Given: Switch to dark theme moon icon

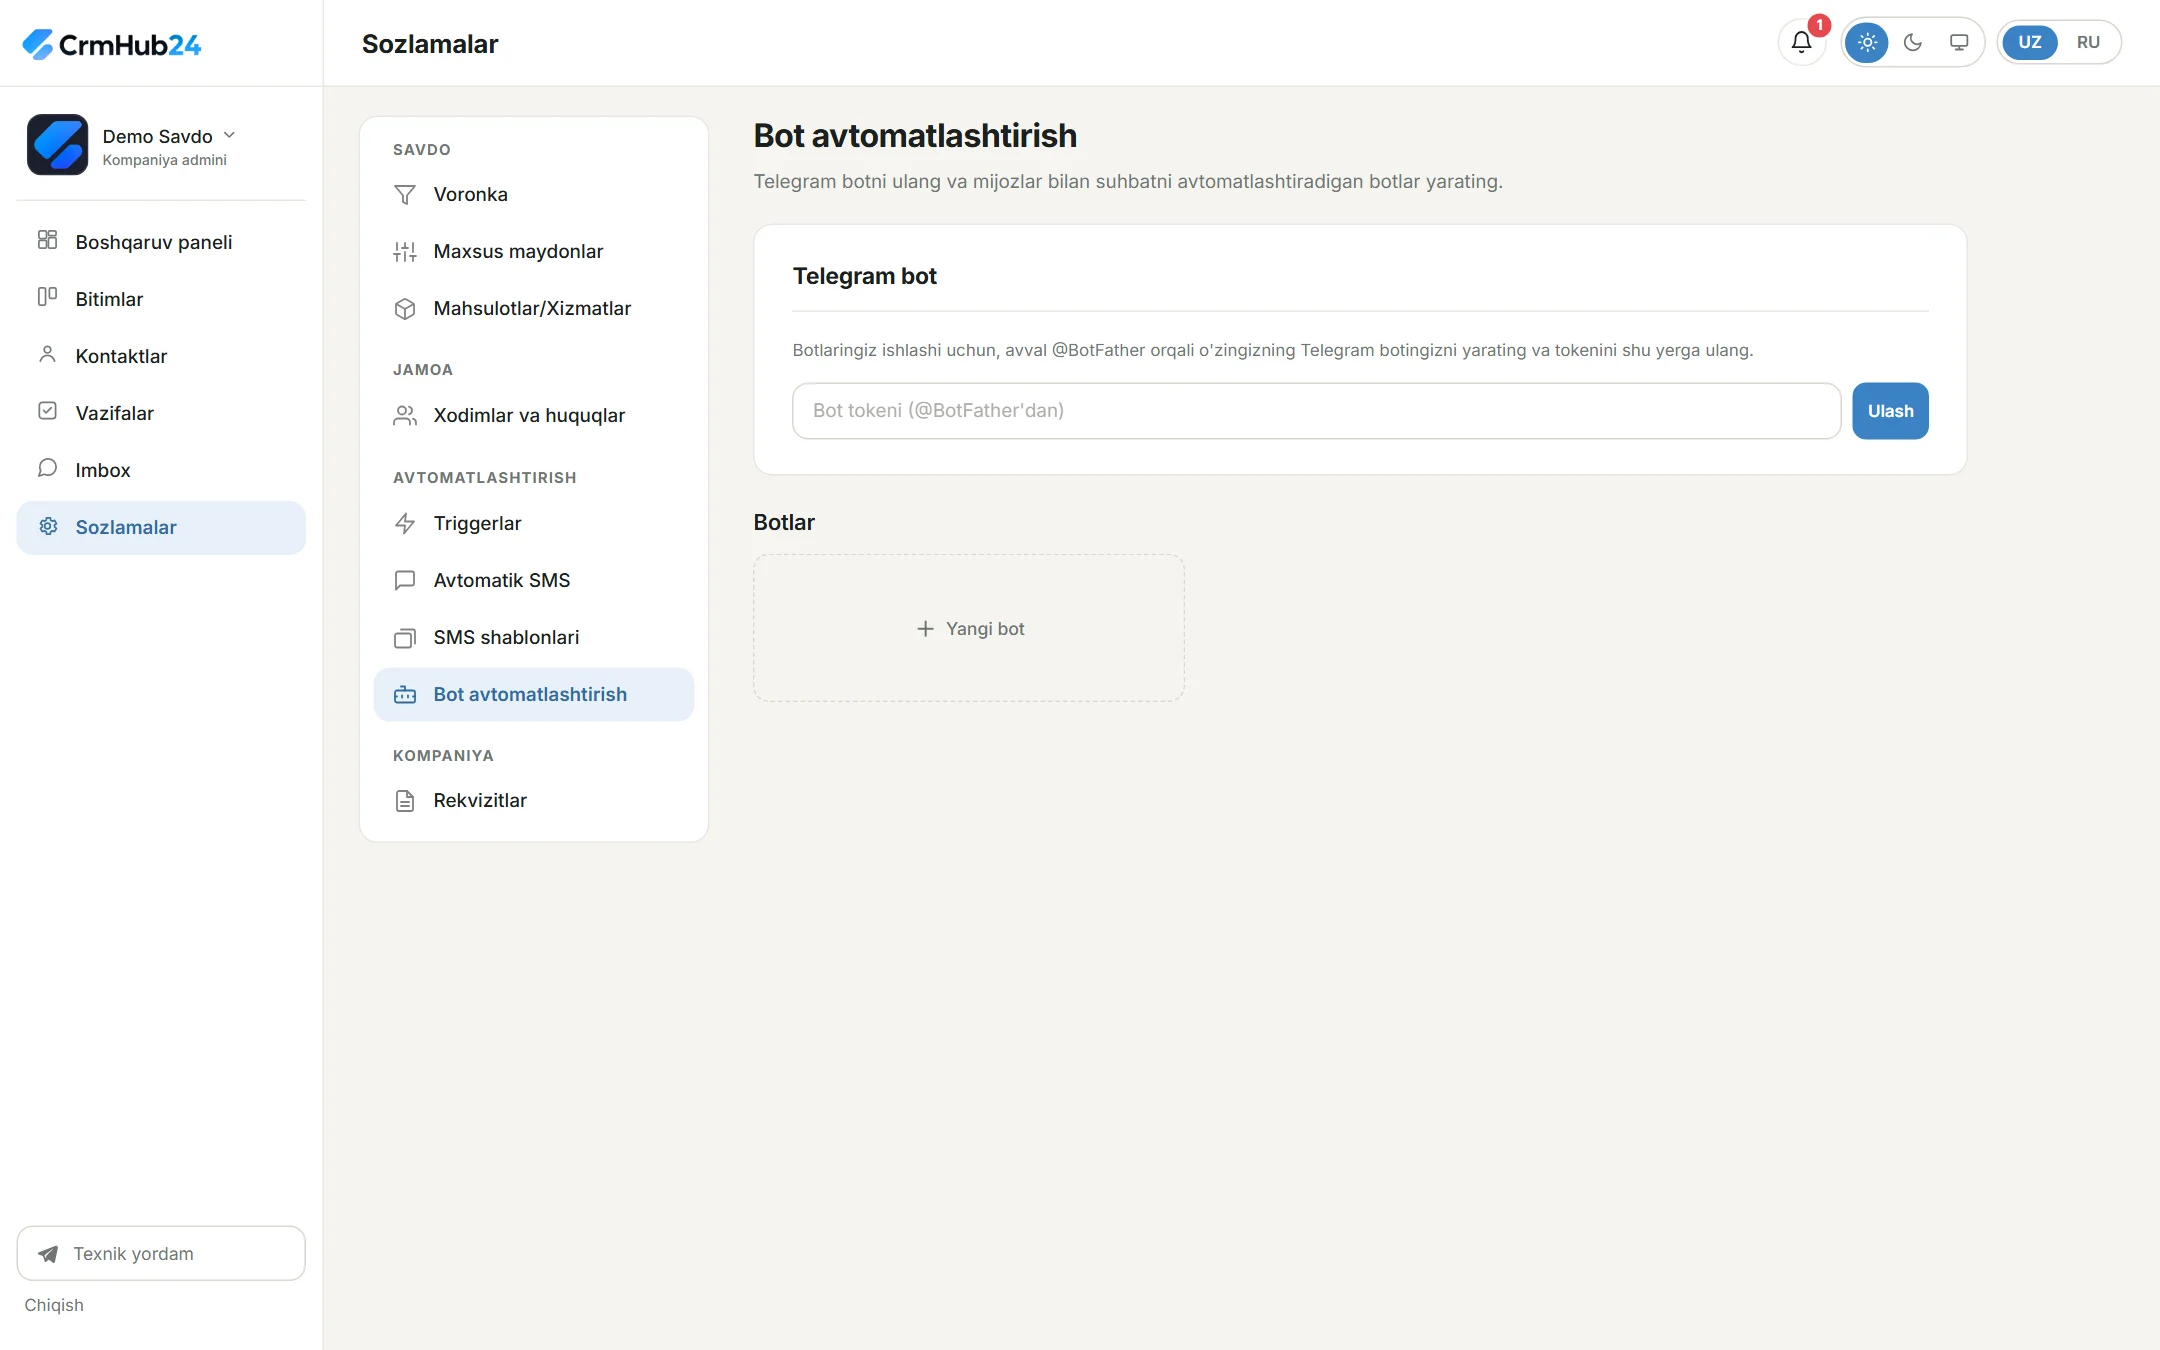Looking at the screenshot, I should click(x=1913, y=42).
